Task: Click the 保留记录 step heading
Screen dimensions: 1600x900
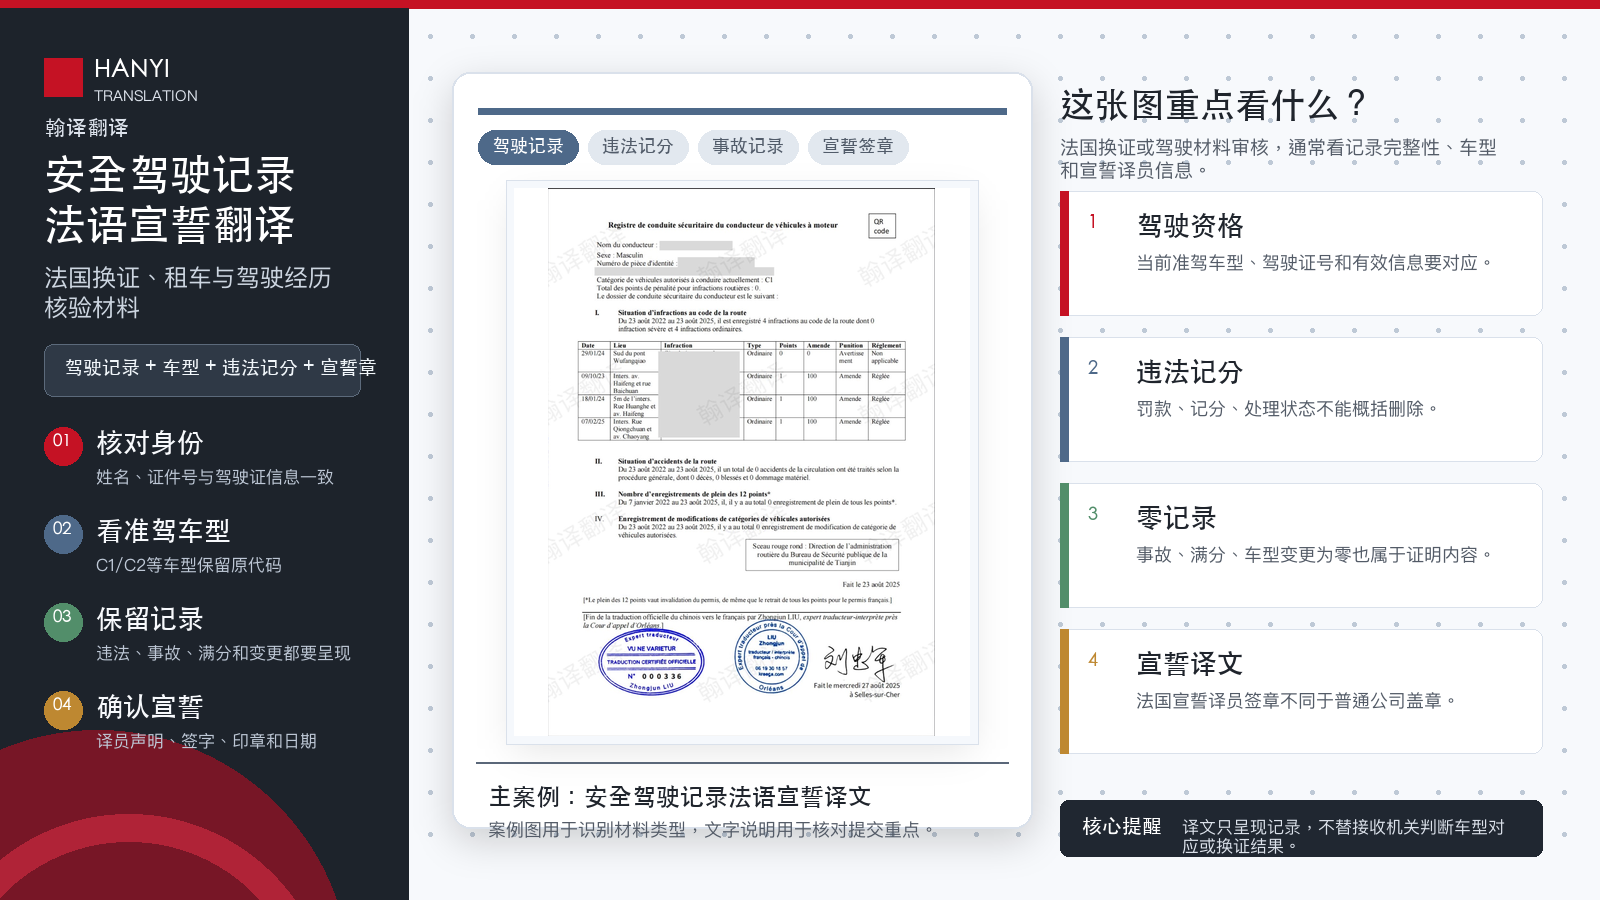Action: point(150,619)
